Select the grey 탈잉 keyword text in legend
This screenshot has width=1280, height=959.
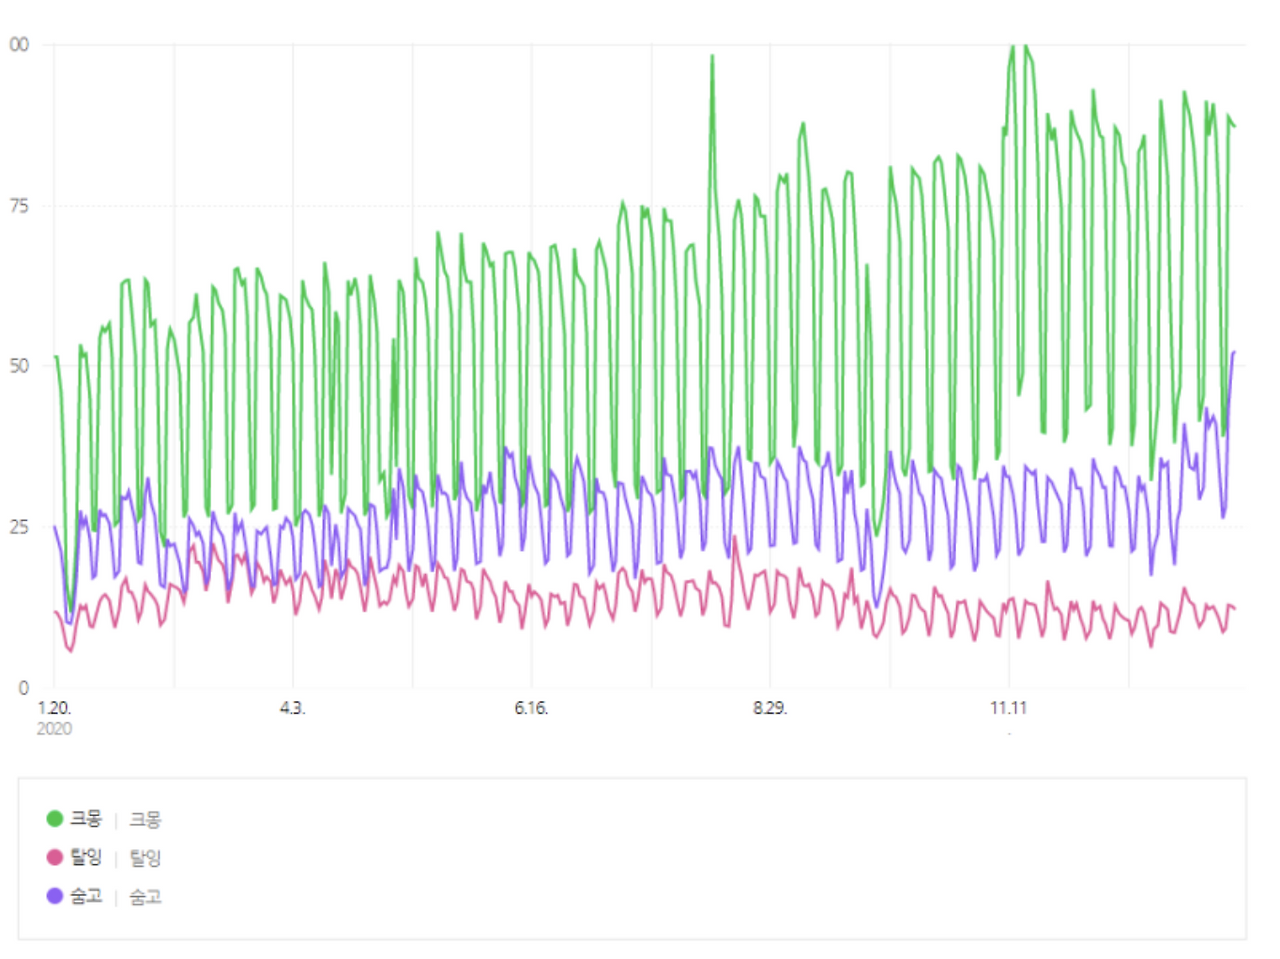[145, 858]
